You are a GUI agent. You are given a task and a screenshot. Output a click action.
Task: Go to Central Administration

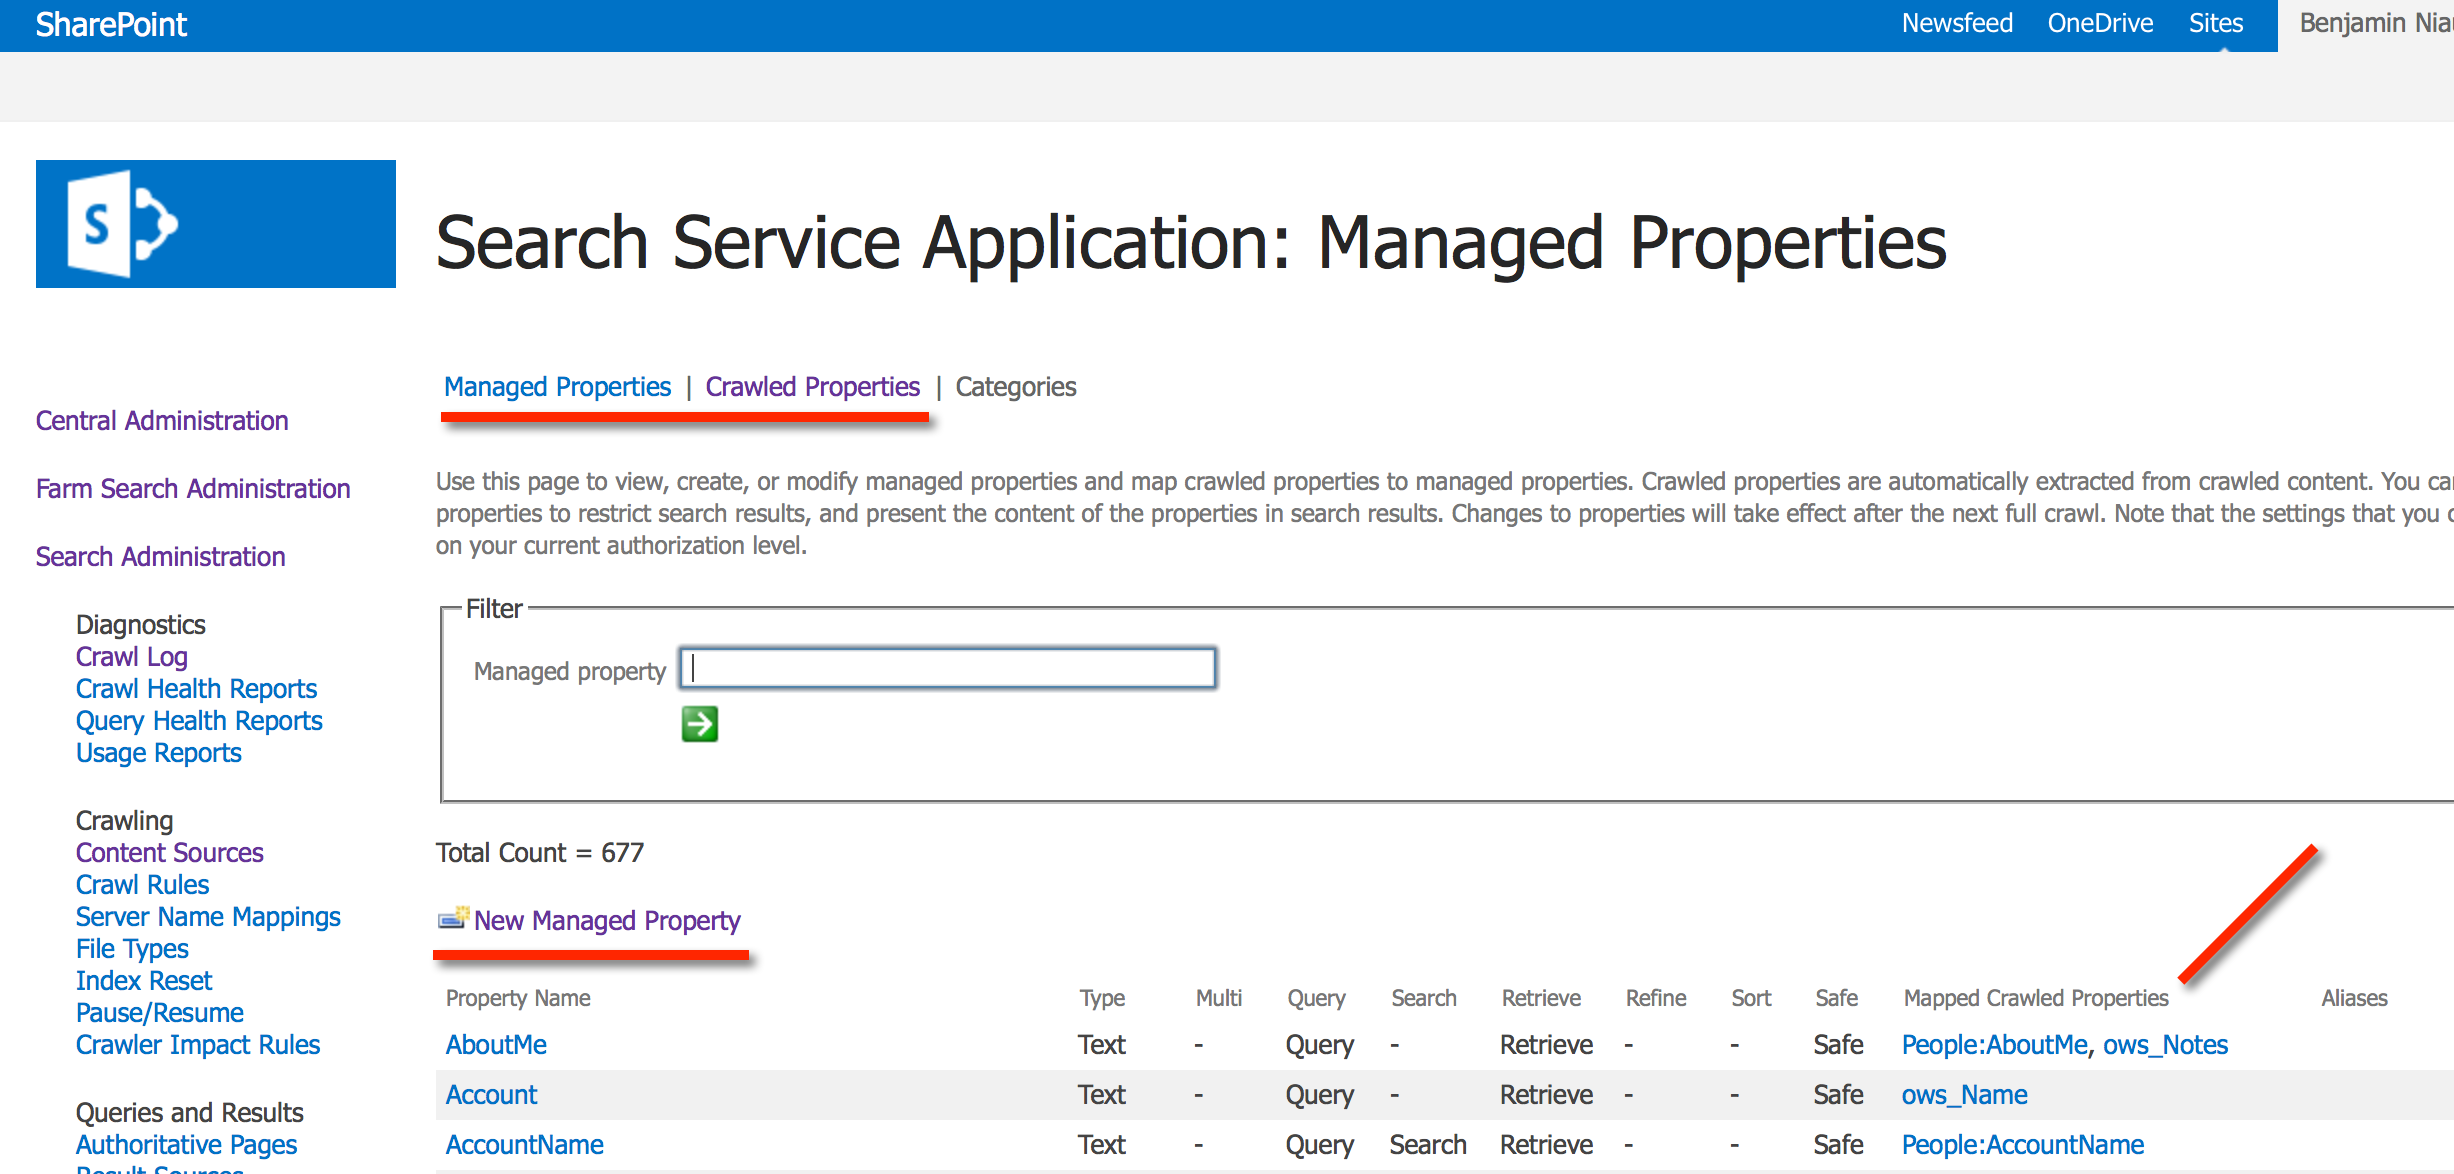tap(162, 420)
